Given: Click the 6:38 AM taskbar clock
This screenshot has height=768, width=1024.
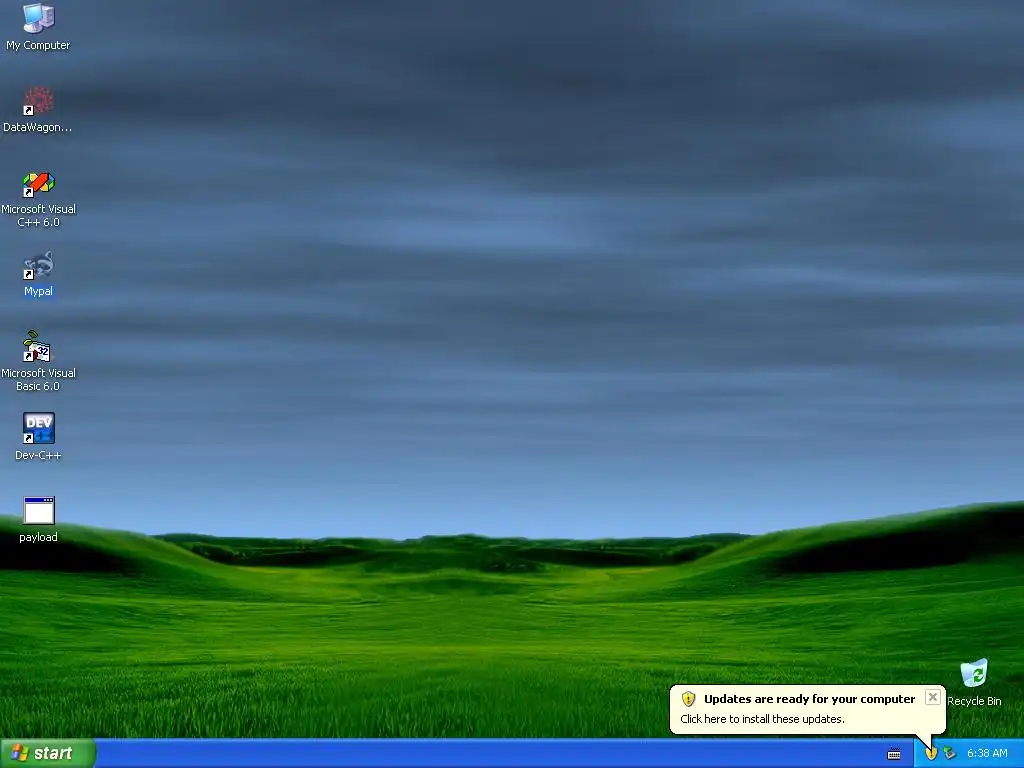Looking at the screenshot, I should tap(987, 754).
